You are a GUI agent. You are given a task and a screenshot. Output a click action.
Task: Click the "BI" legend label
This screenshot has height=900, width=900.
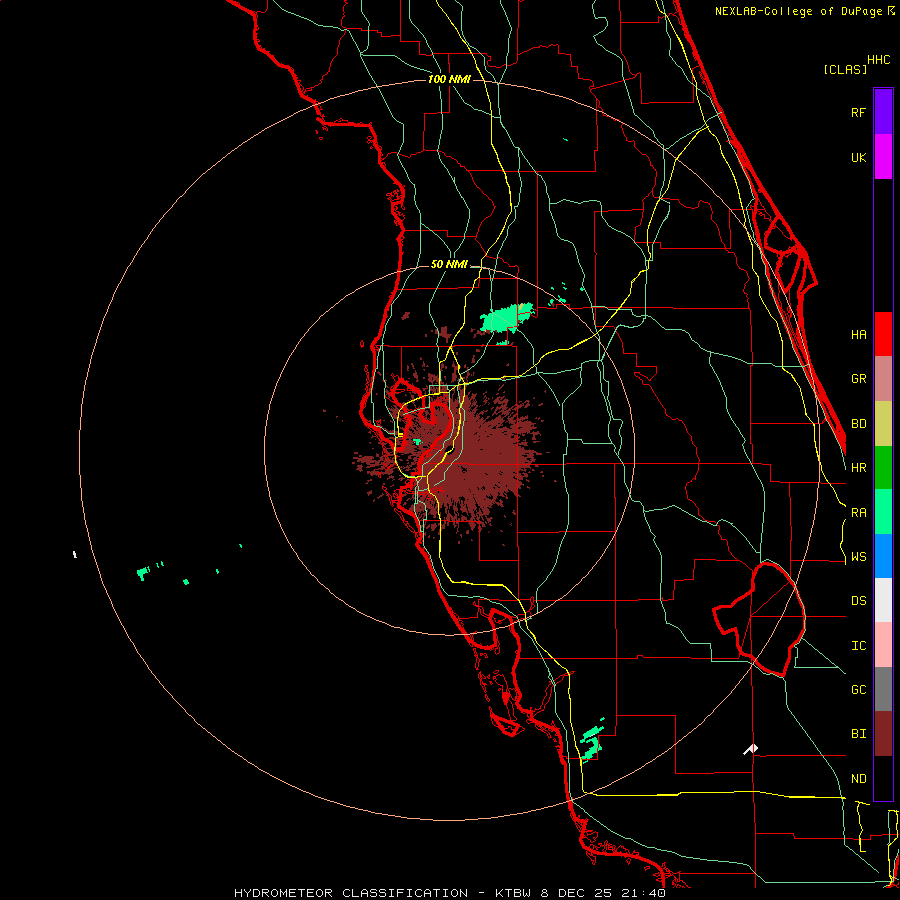858,734
